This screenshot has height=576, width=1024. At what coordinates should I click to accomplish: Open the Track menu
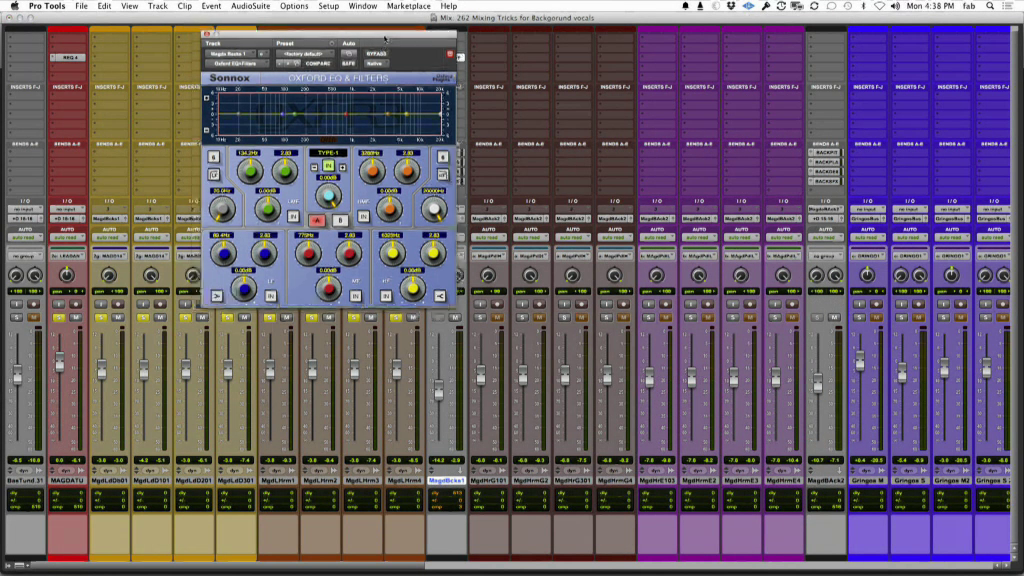pos(157,6)
